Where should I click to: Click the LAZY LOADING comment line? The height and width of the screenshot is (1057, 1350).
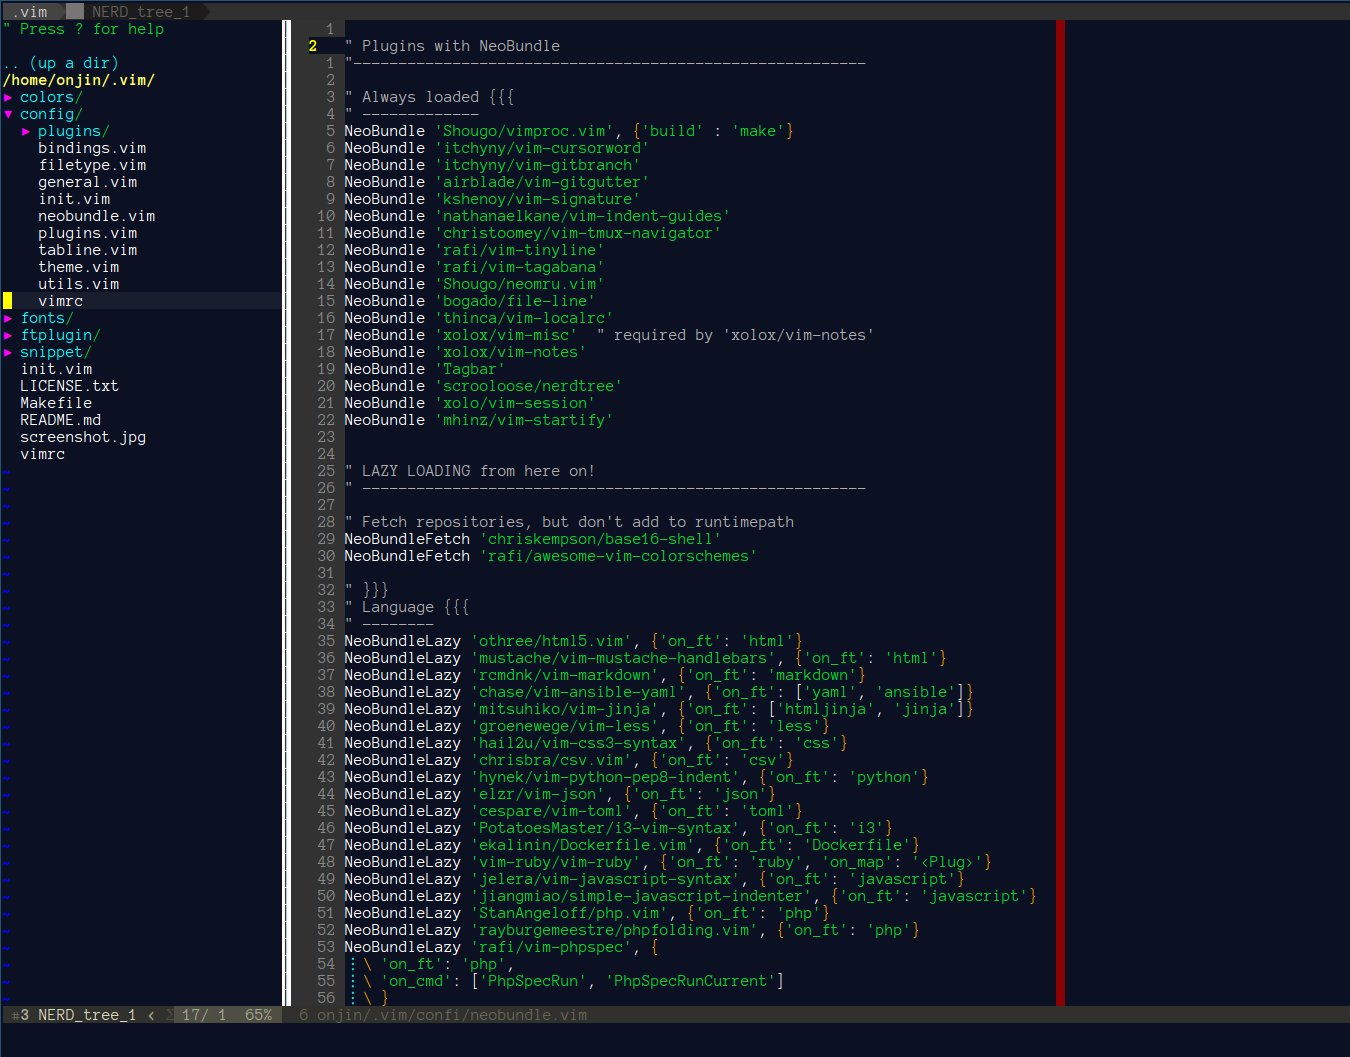(470, 471)
